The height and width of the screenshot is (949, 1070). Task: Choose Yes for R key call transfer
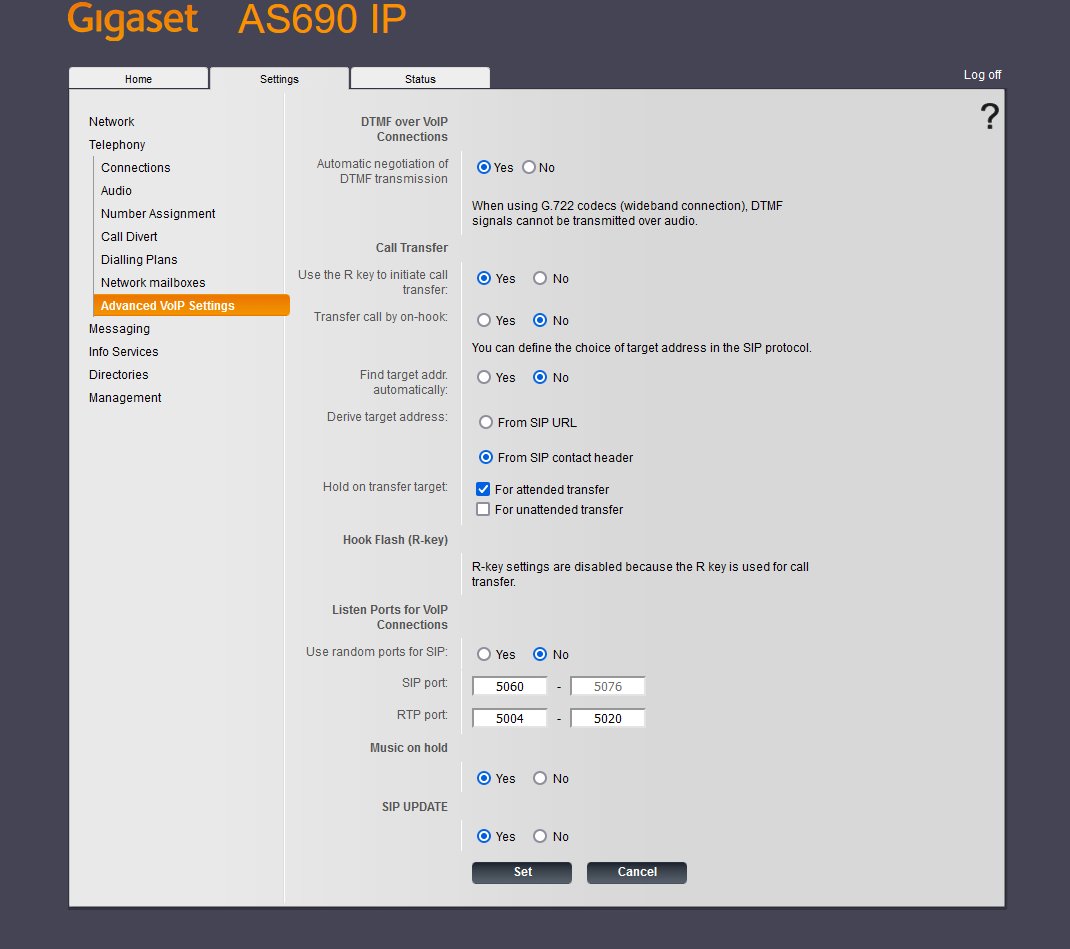tap(484, 278)
